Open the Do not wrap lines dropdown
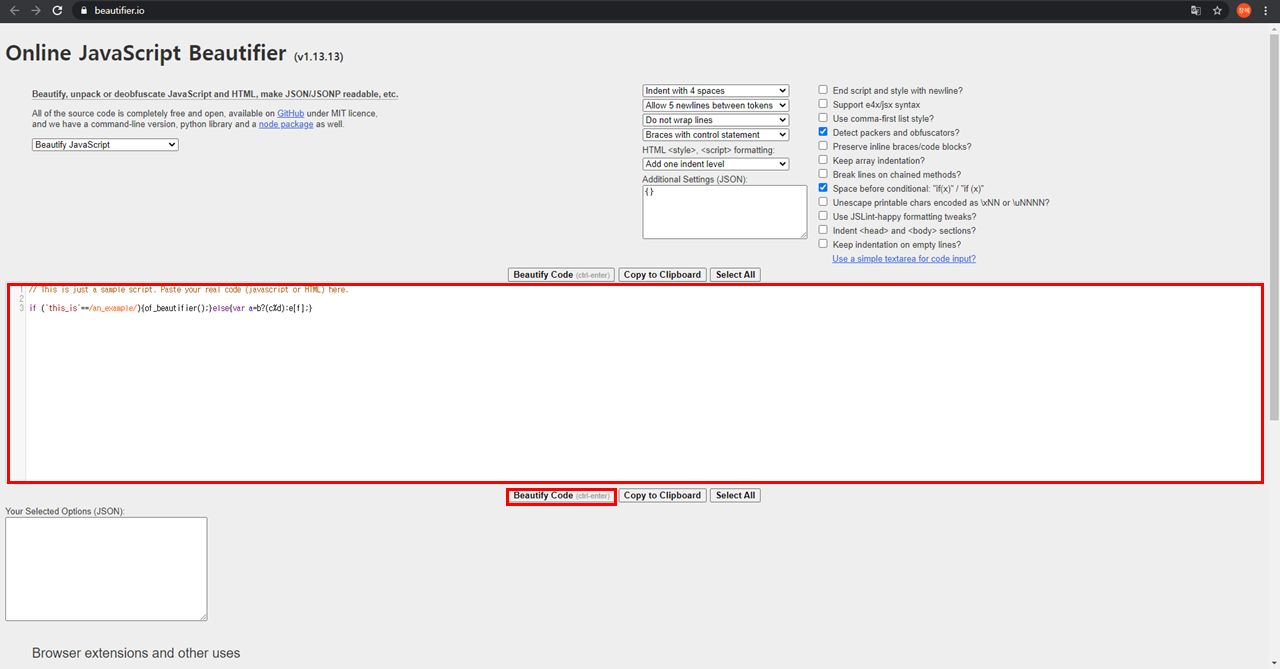This screenshot has height=669, width=1280. 715,120
